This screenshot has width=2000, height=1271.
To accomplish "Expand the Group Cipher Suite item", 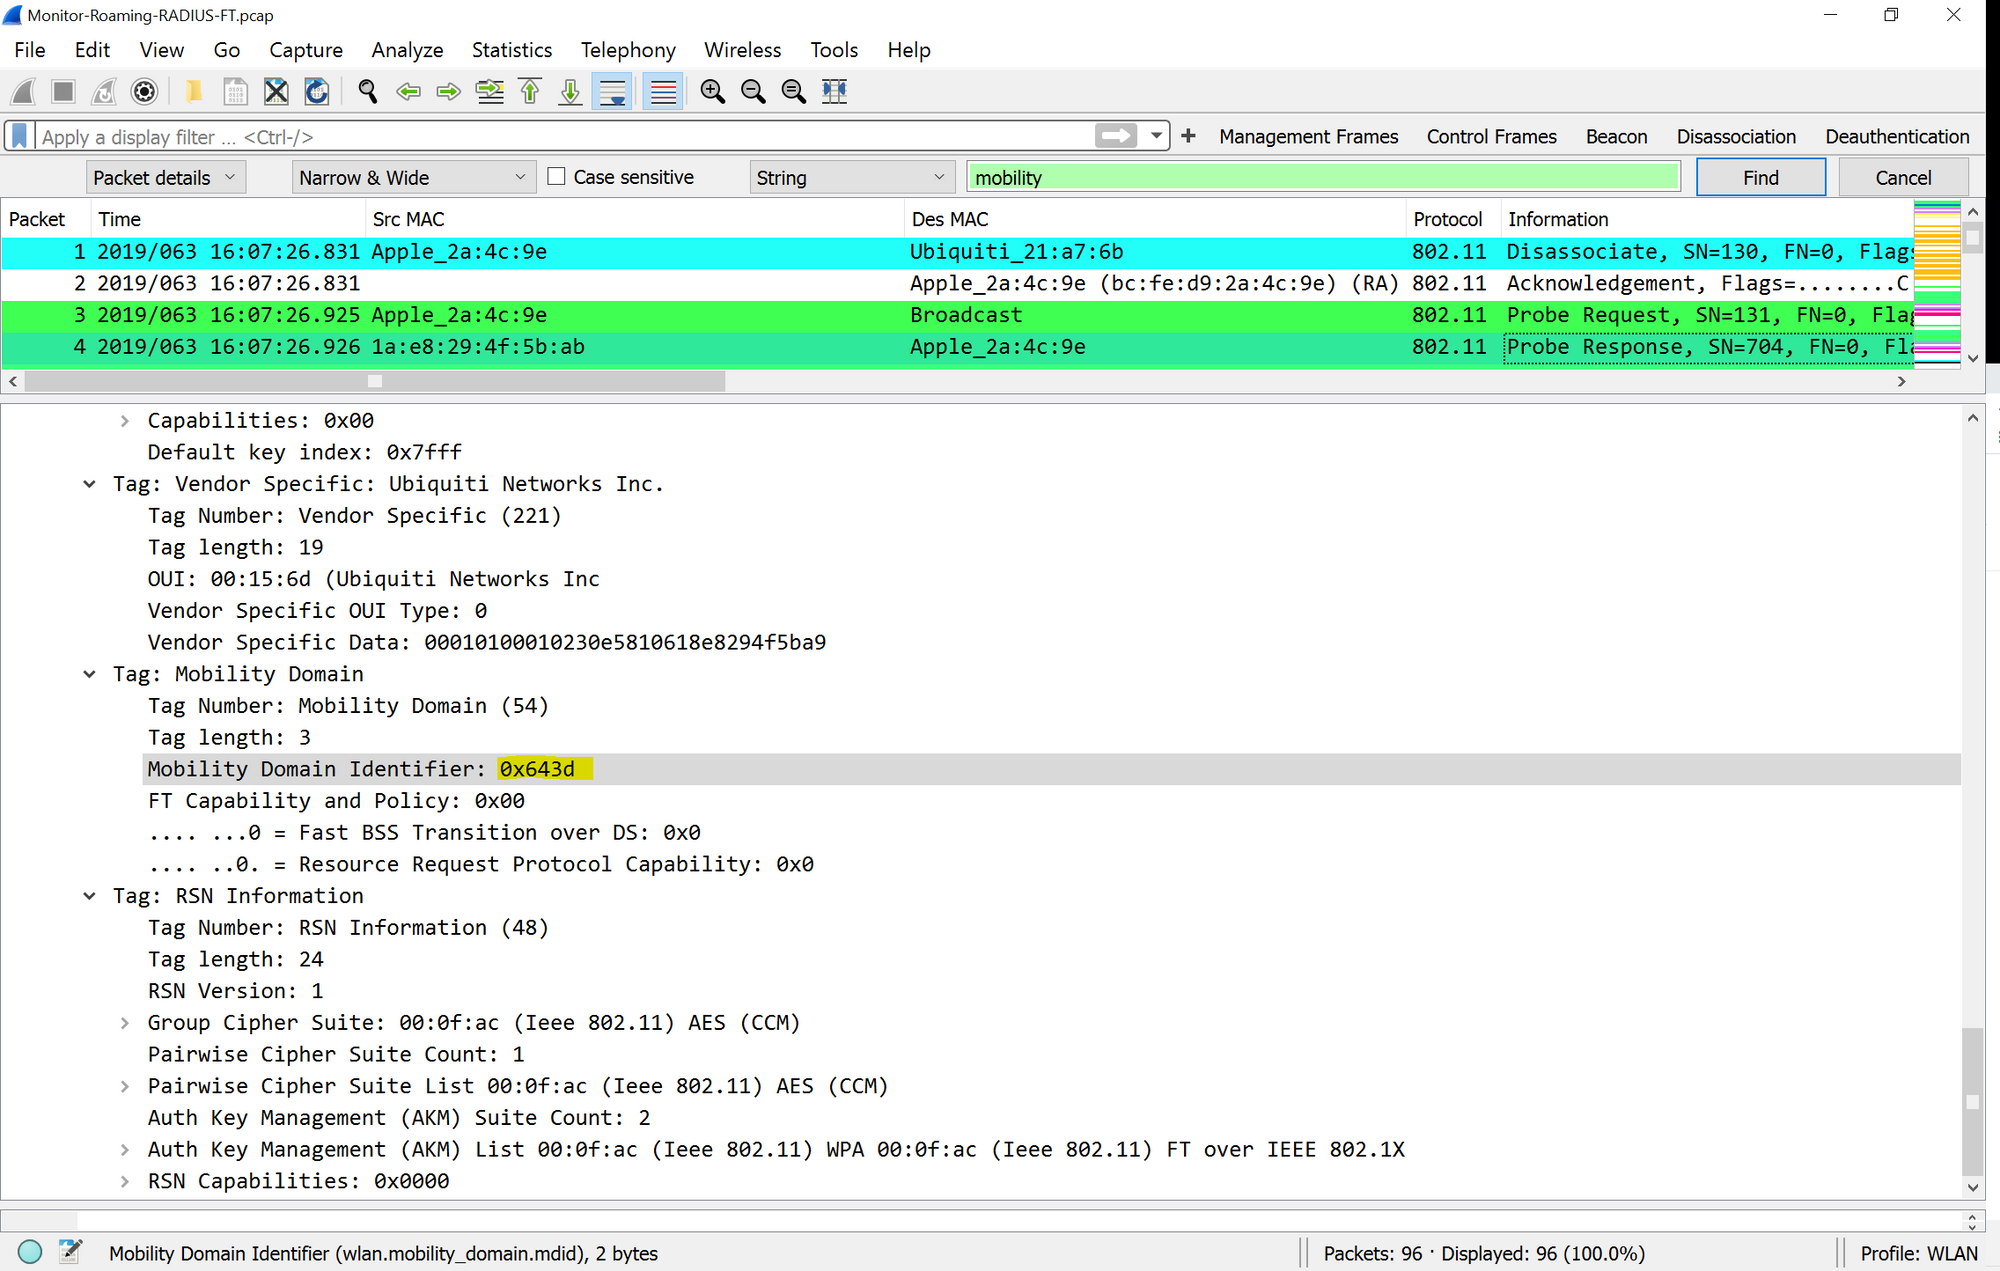I will pos(125,1023).
